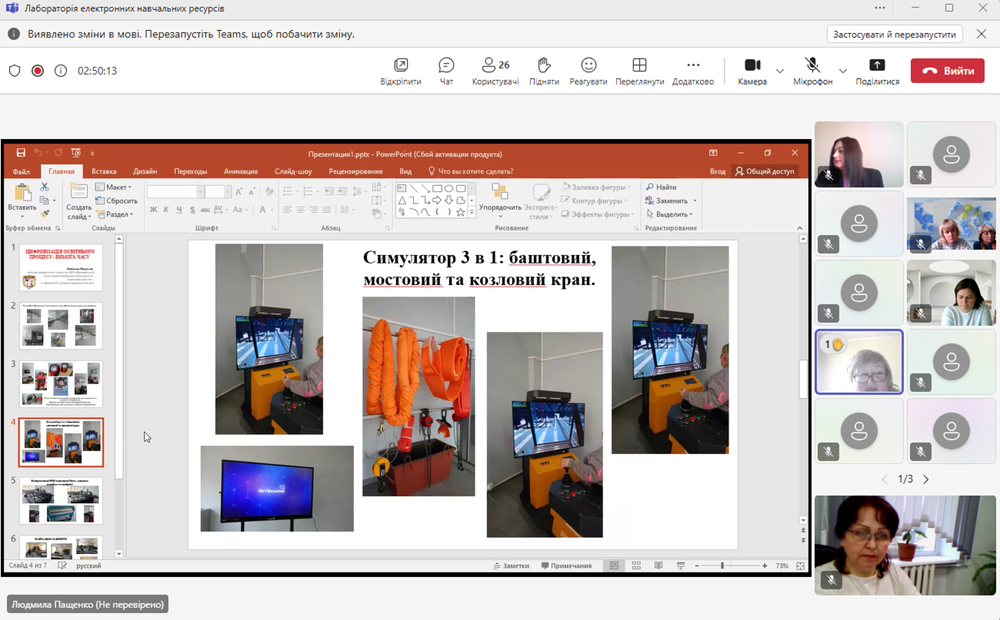Expand the microphone options dropdown arrow

(x=842, y=71)
